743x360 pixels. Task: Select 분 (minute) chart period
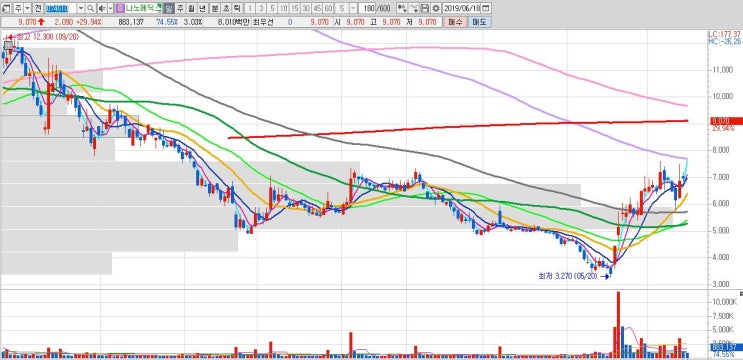(x=215, y=9)
